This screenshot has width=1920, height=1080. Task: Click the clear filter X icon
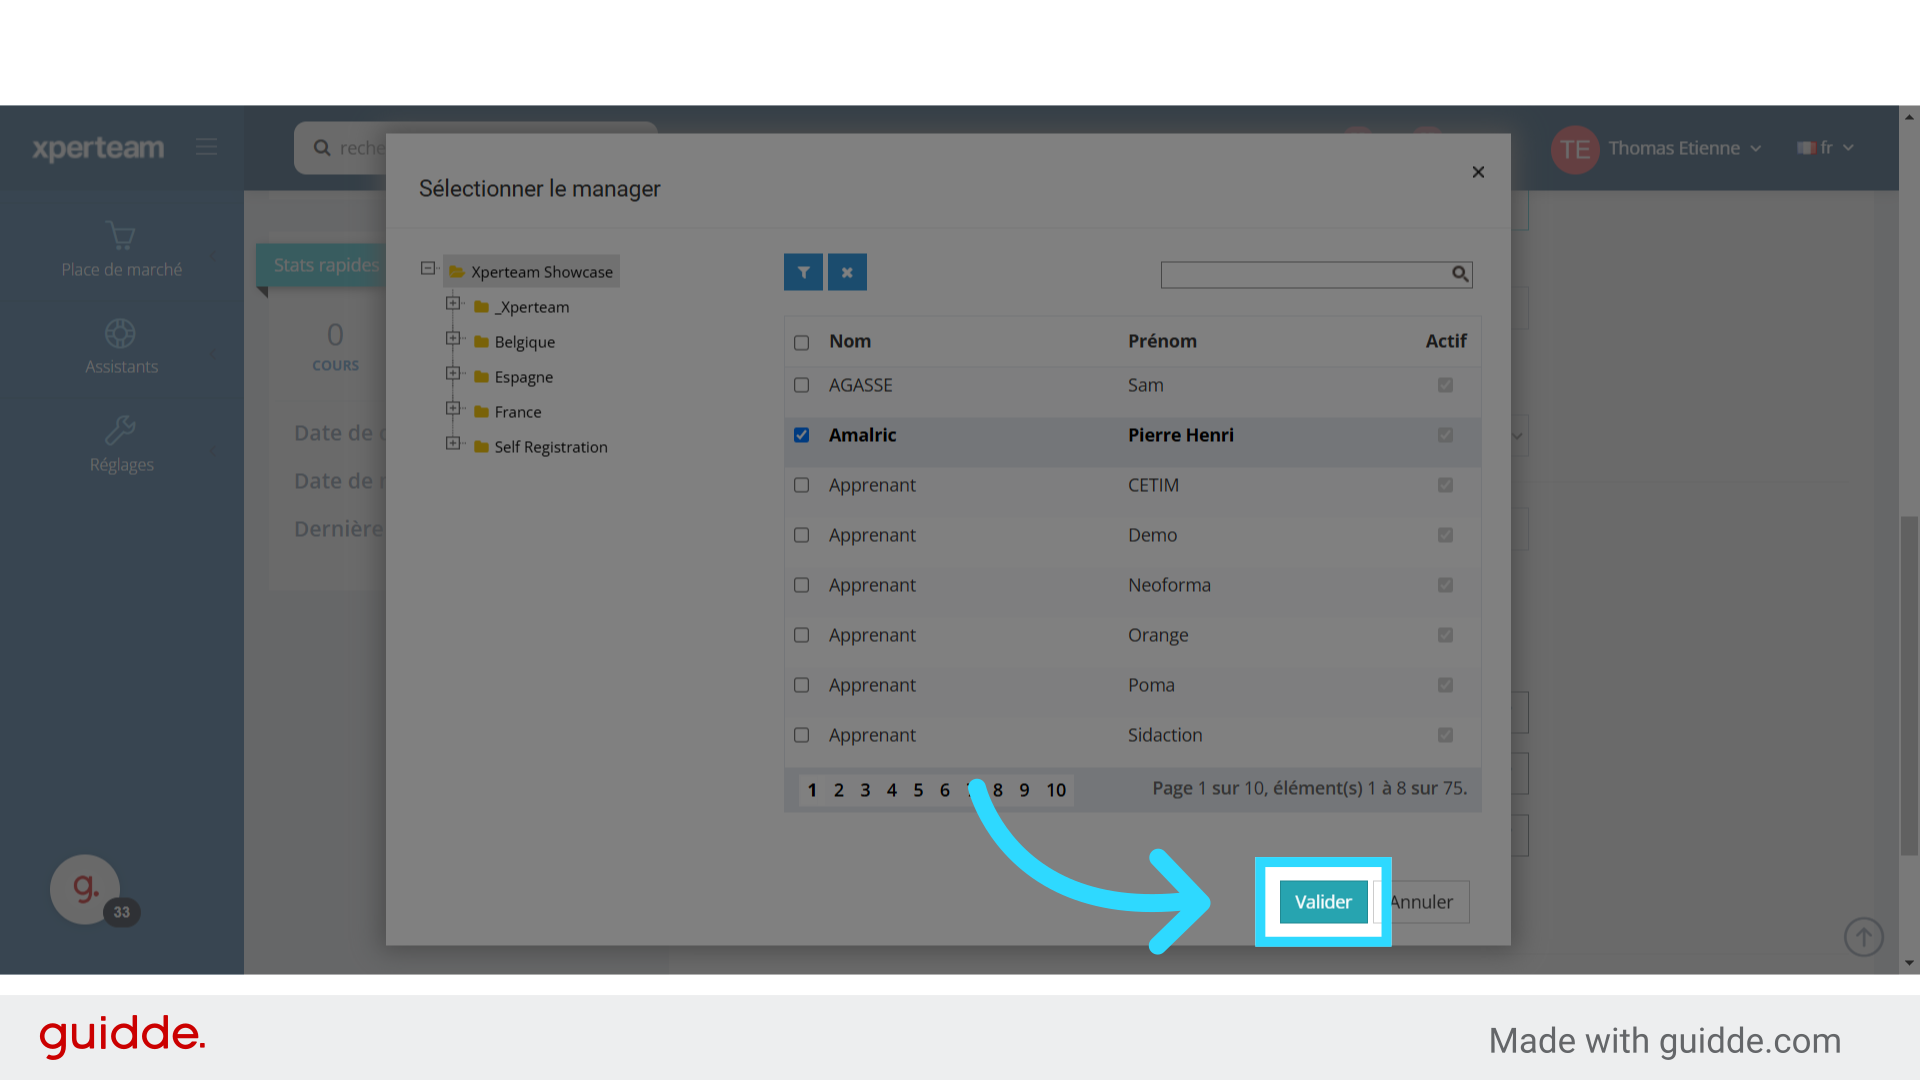(x=847, y=272)
